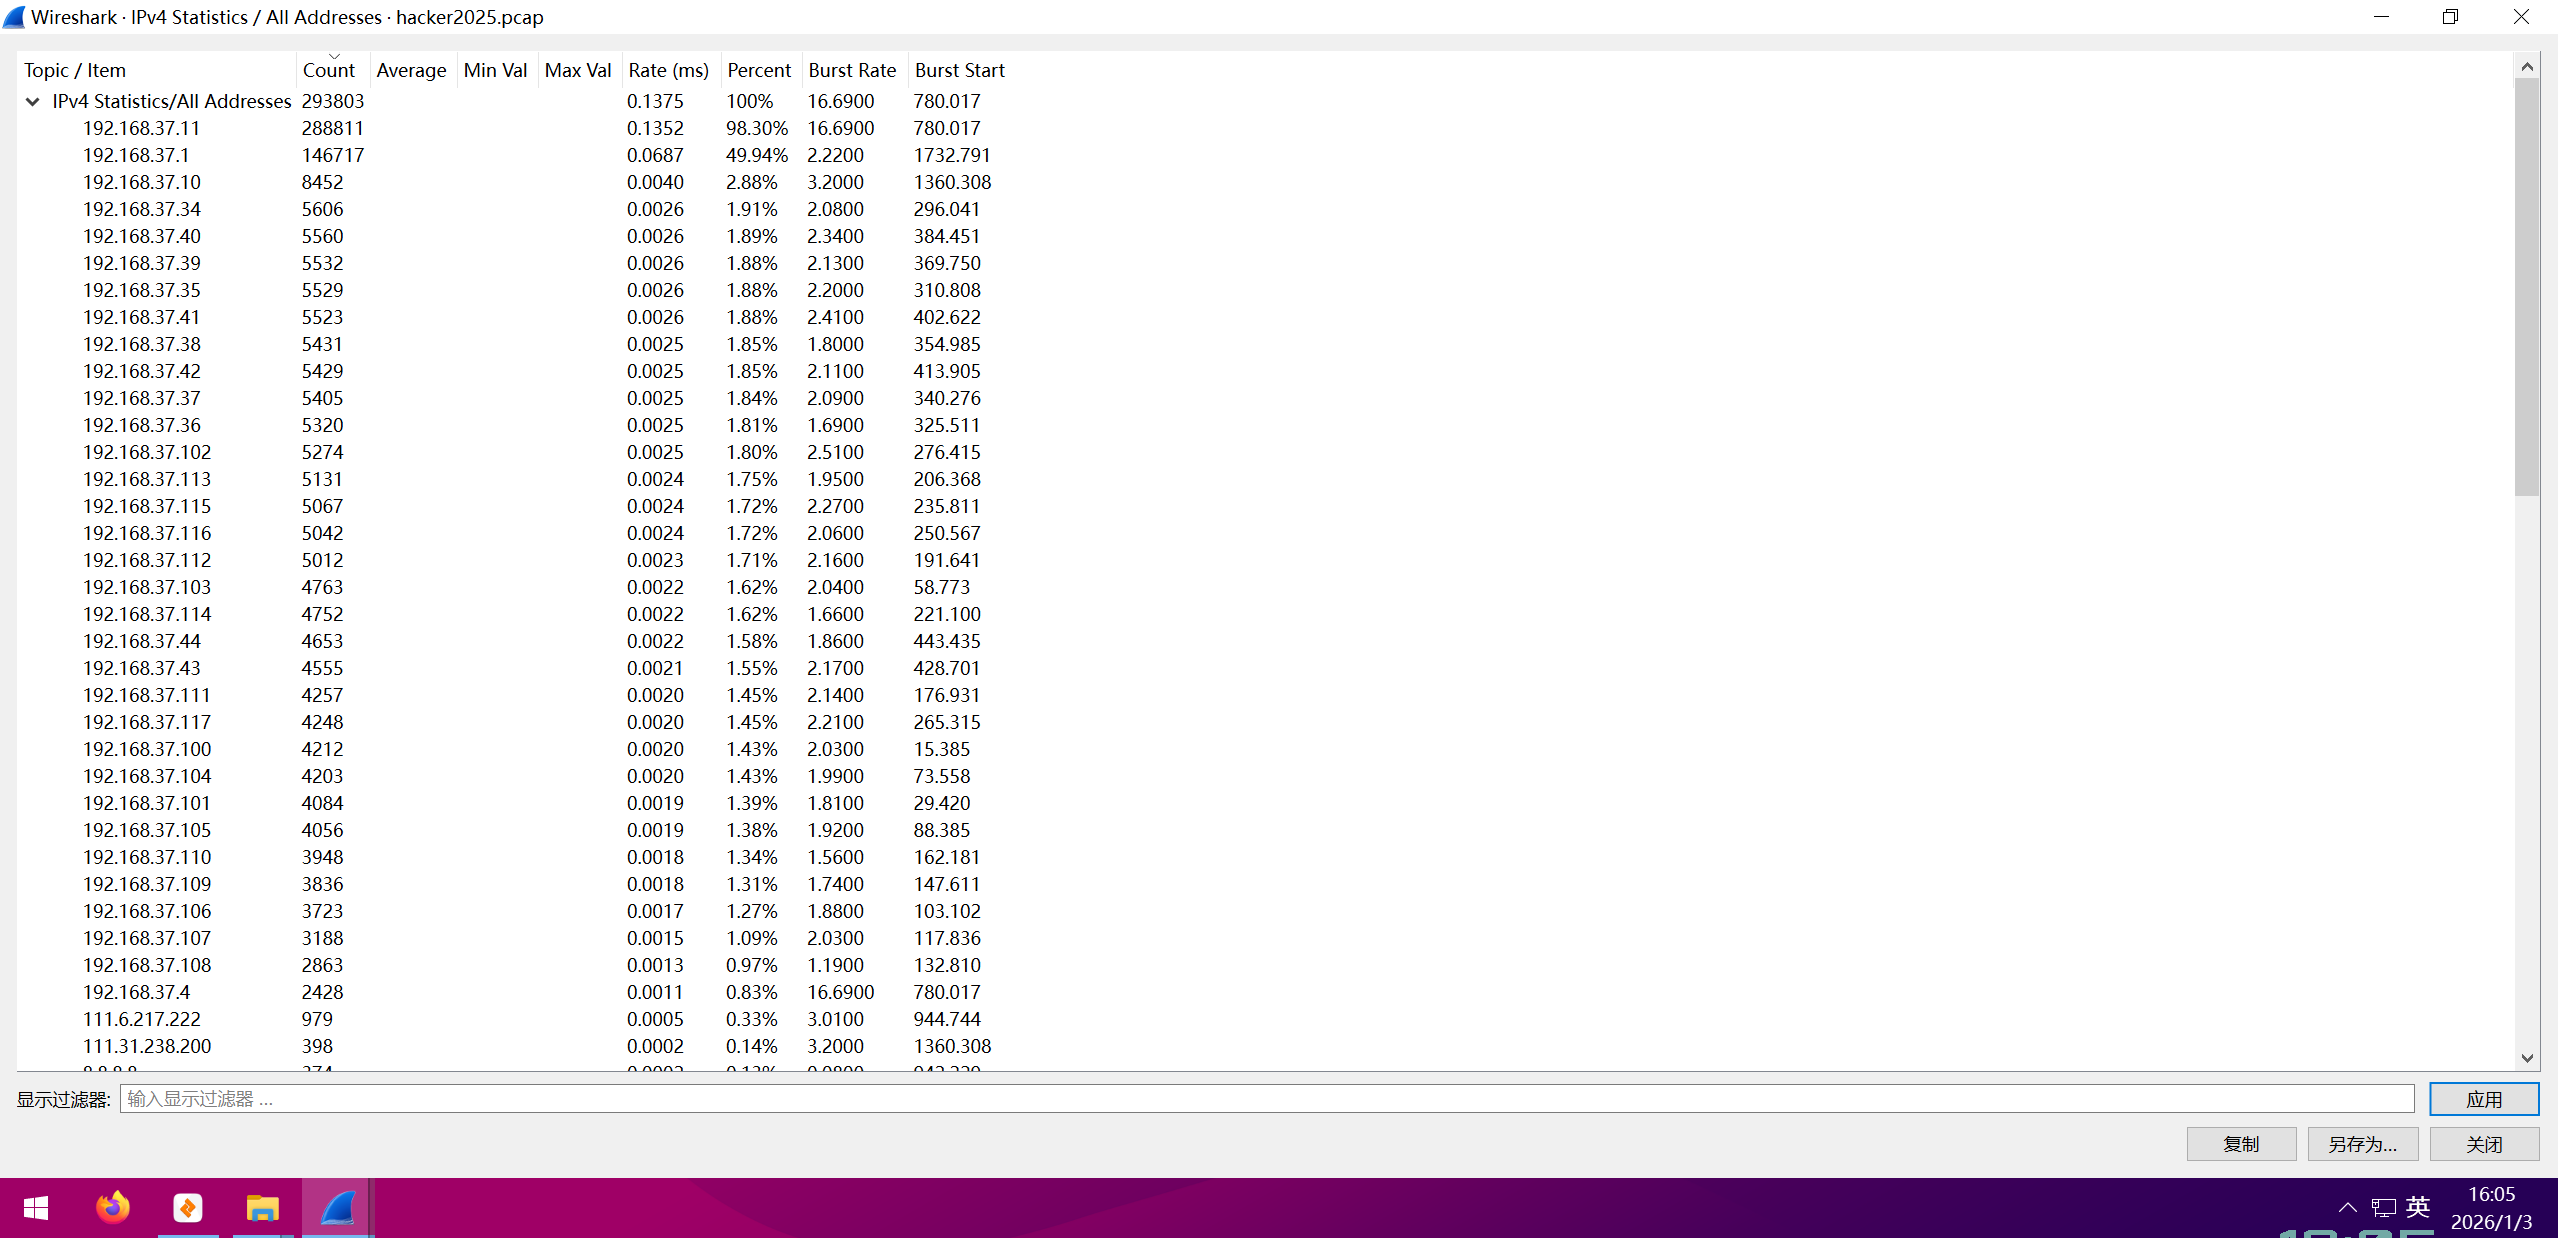Screen dimensions: 2558x1238
Task: Collapse the IPv4 Statistics/All Addresses tree
Action: 32,101
